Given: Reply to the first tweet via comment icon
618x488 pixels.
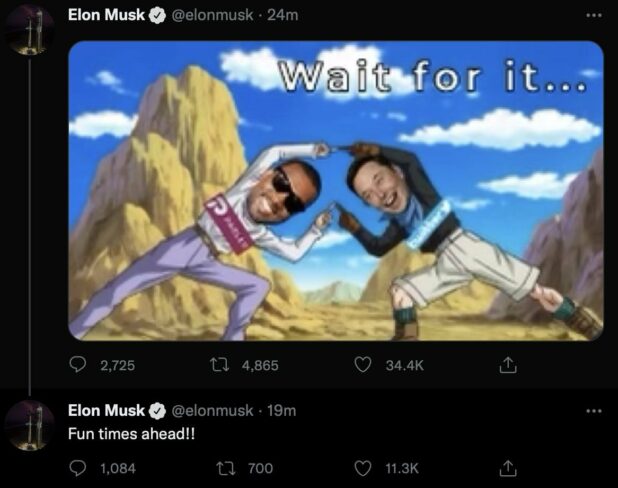Looking at the screenshot, I should pos(78,365).
